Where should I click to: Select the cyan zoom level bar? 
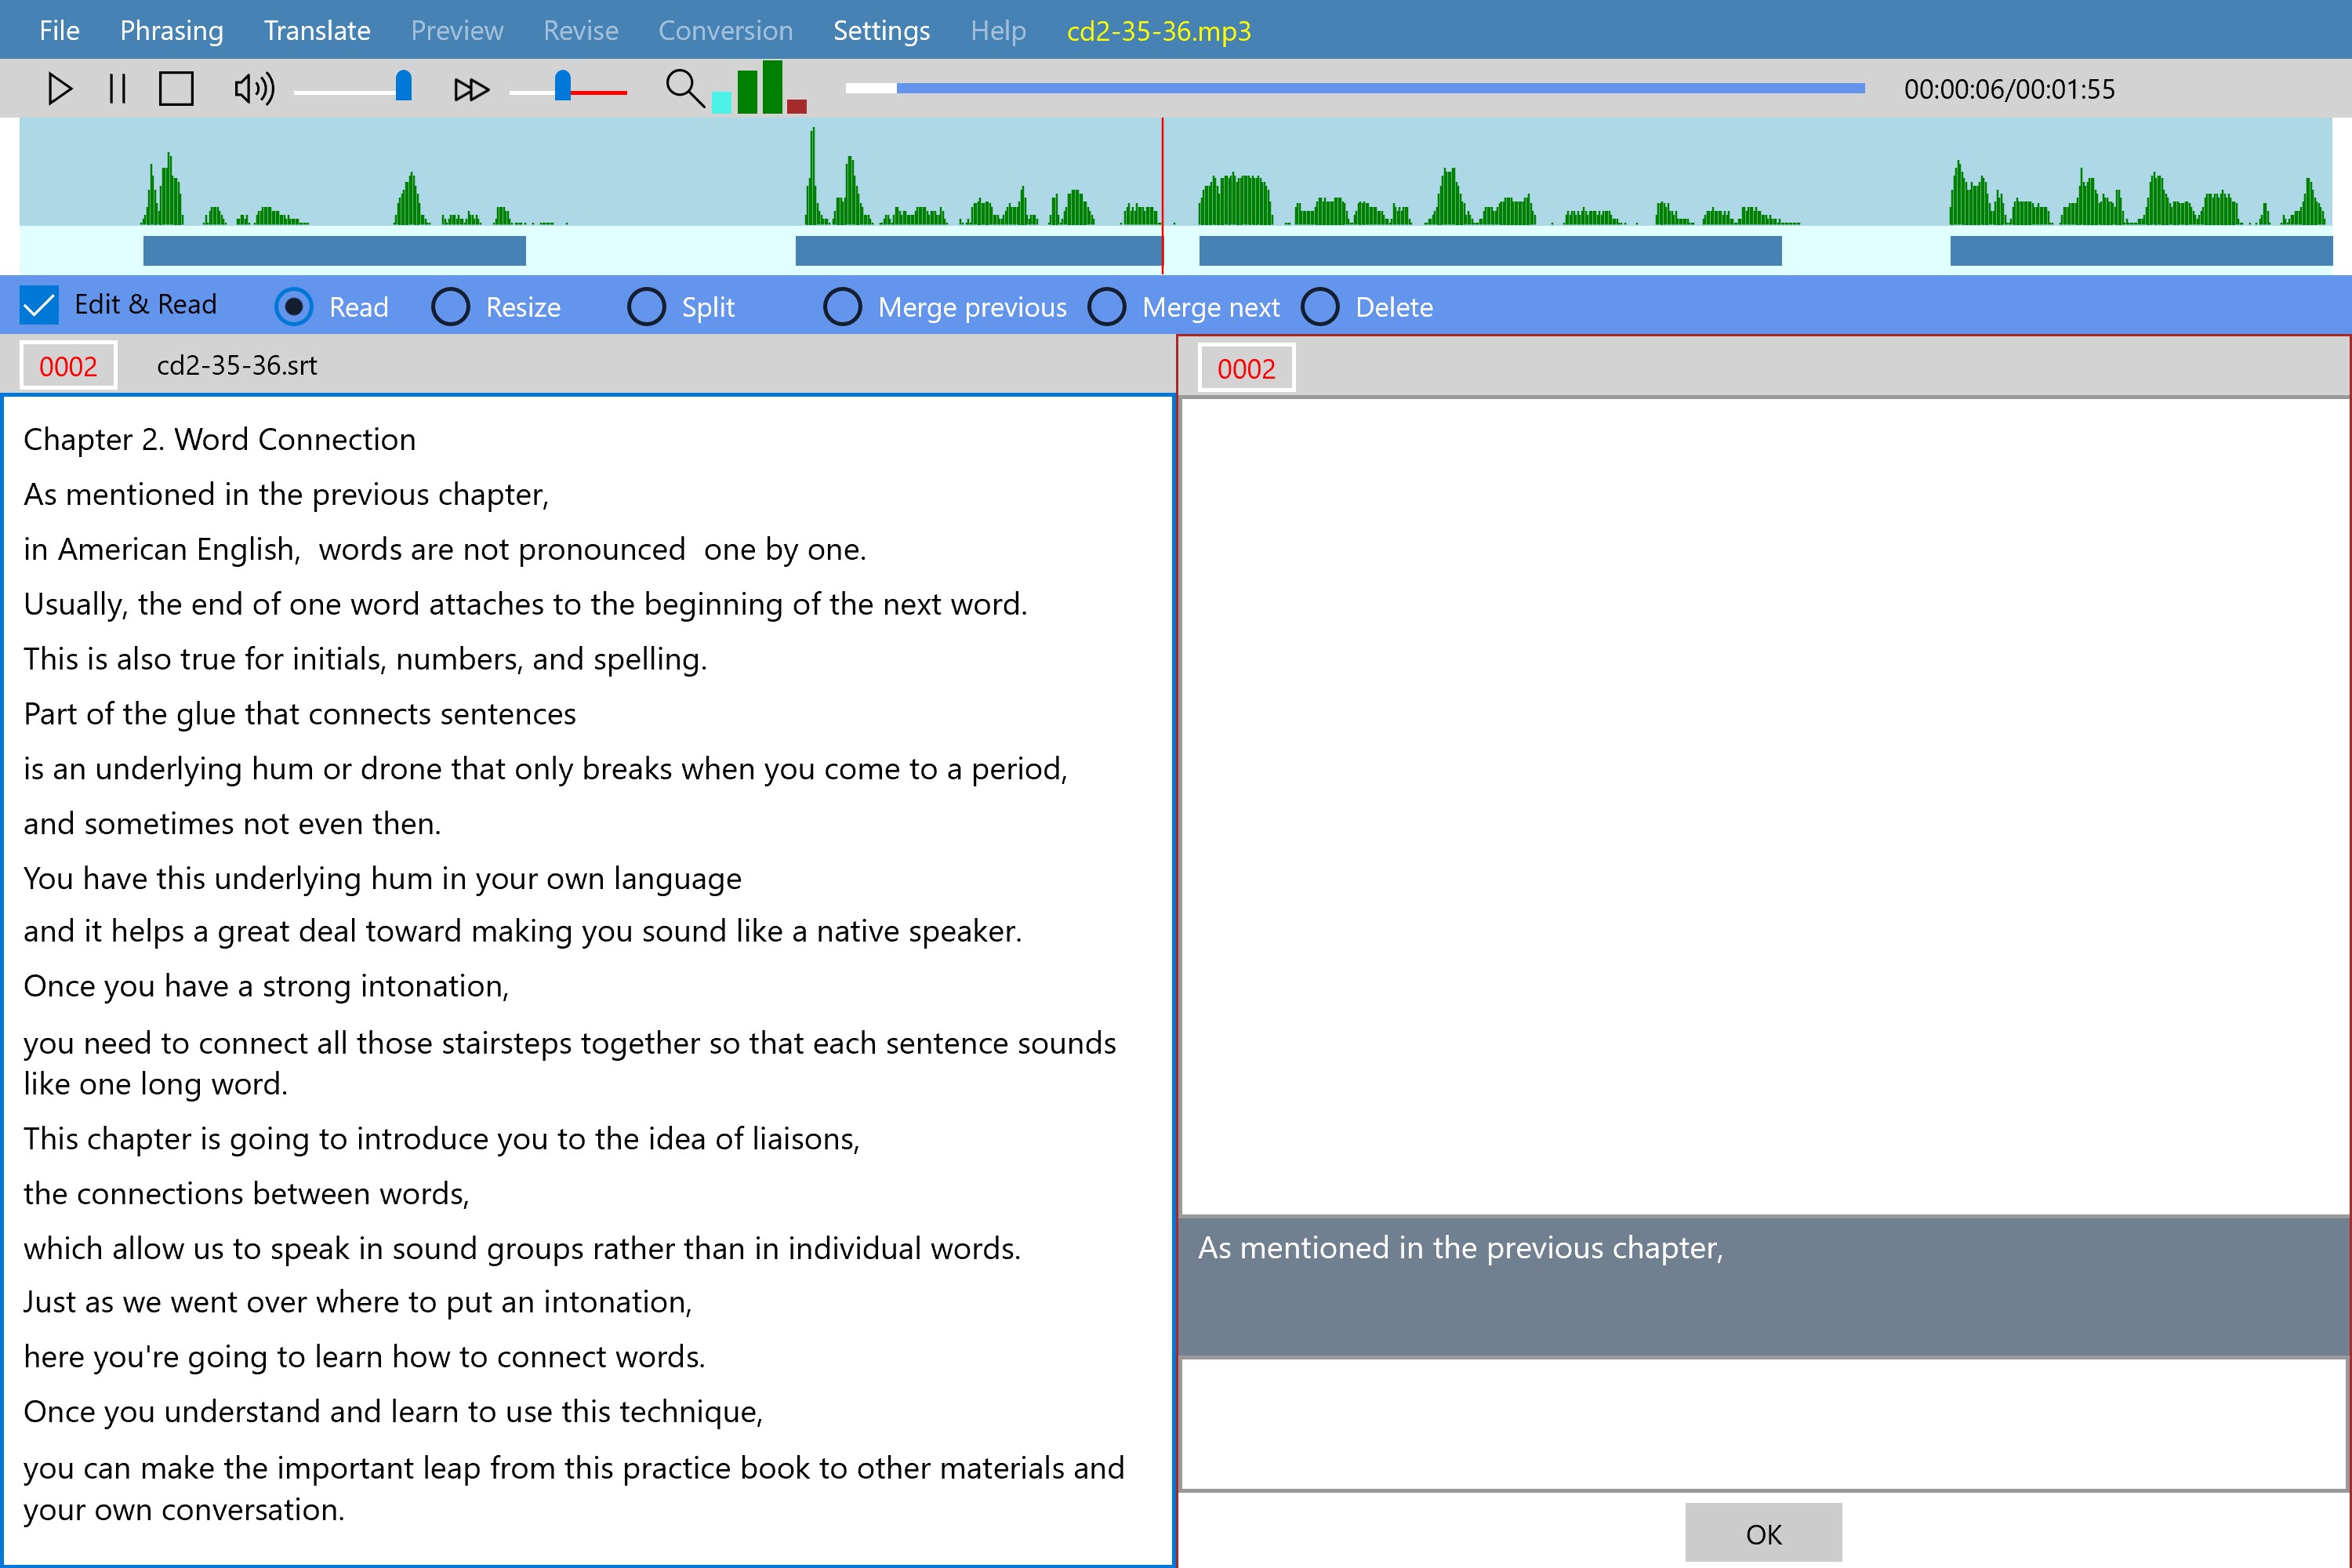pos(721,102)
